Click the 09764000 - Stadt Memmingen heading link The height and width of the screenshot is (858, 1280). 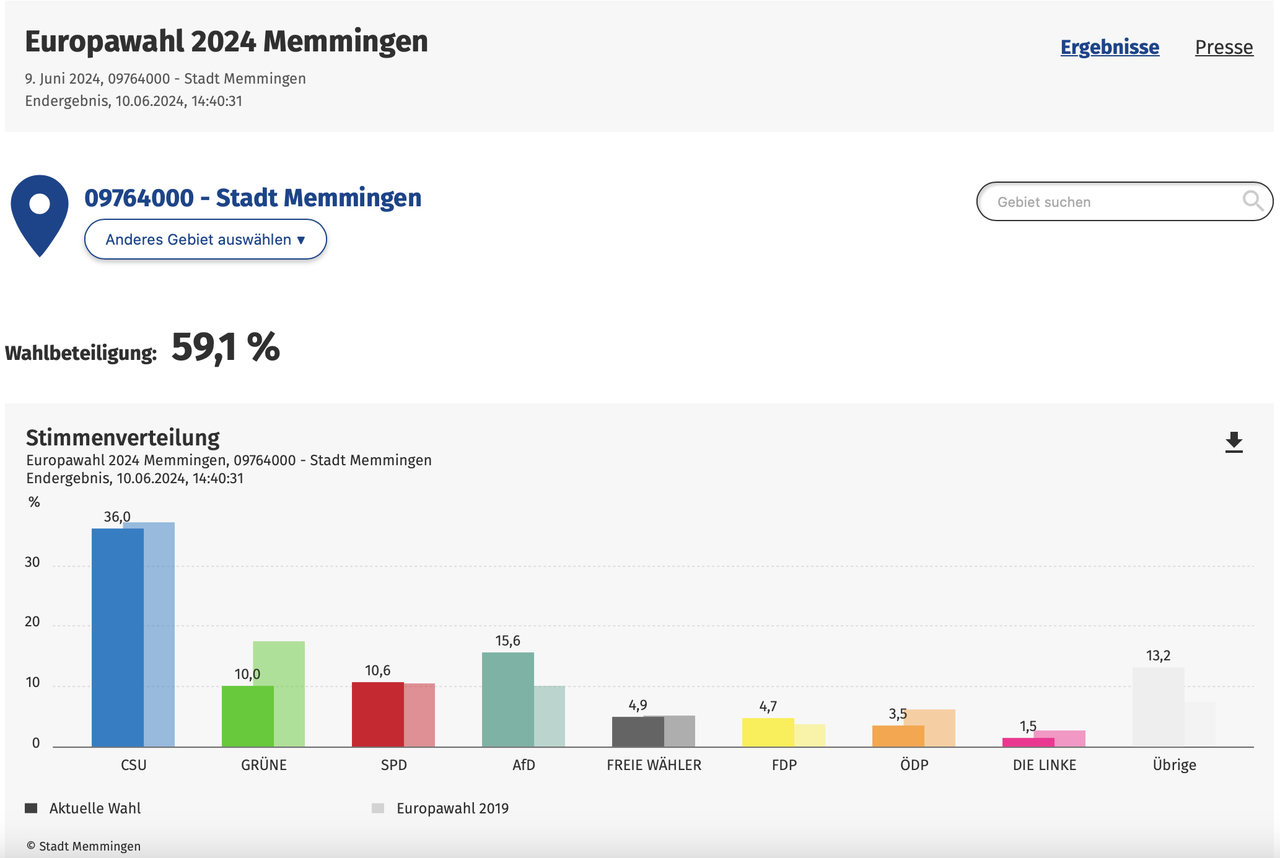click(253, 198)
